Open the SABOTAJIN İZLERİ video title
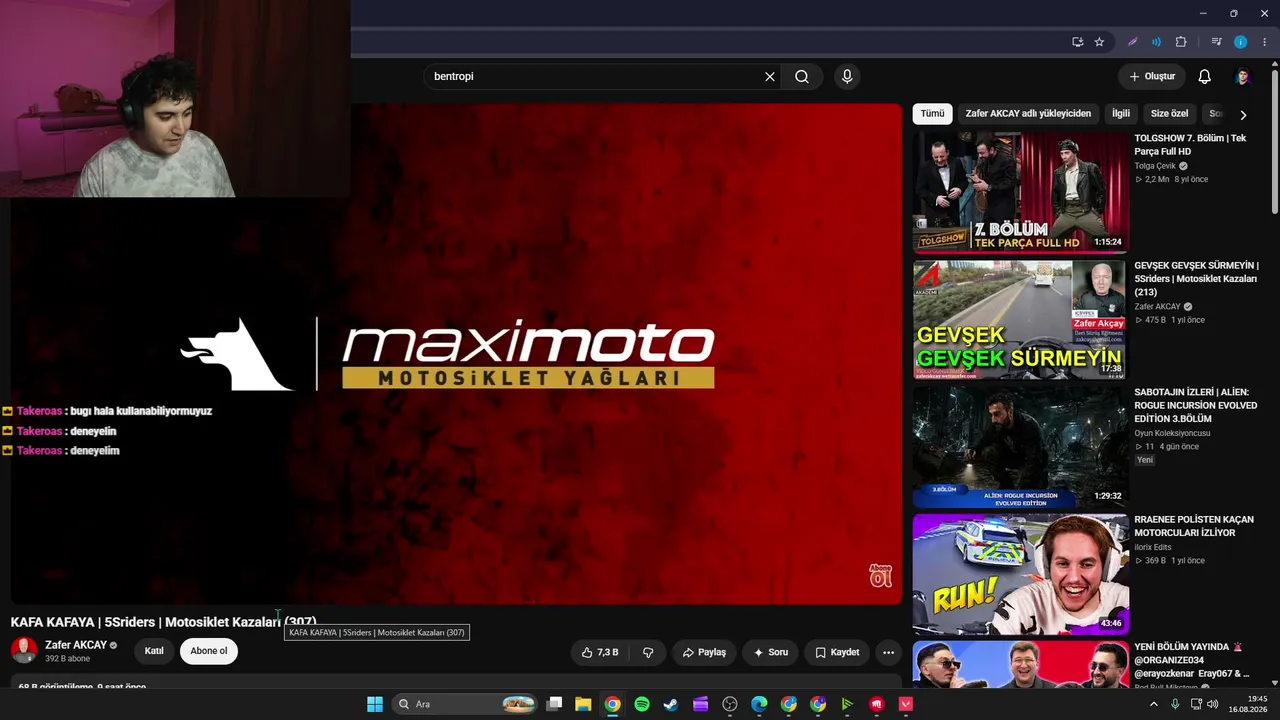The height and width of the screenshot is (720, 1280). [x=1195, y=405]
